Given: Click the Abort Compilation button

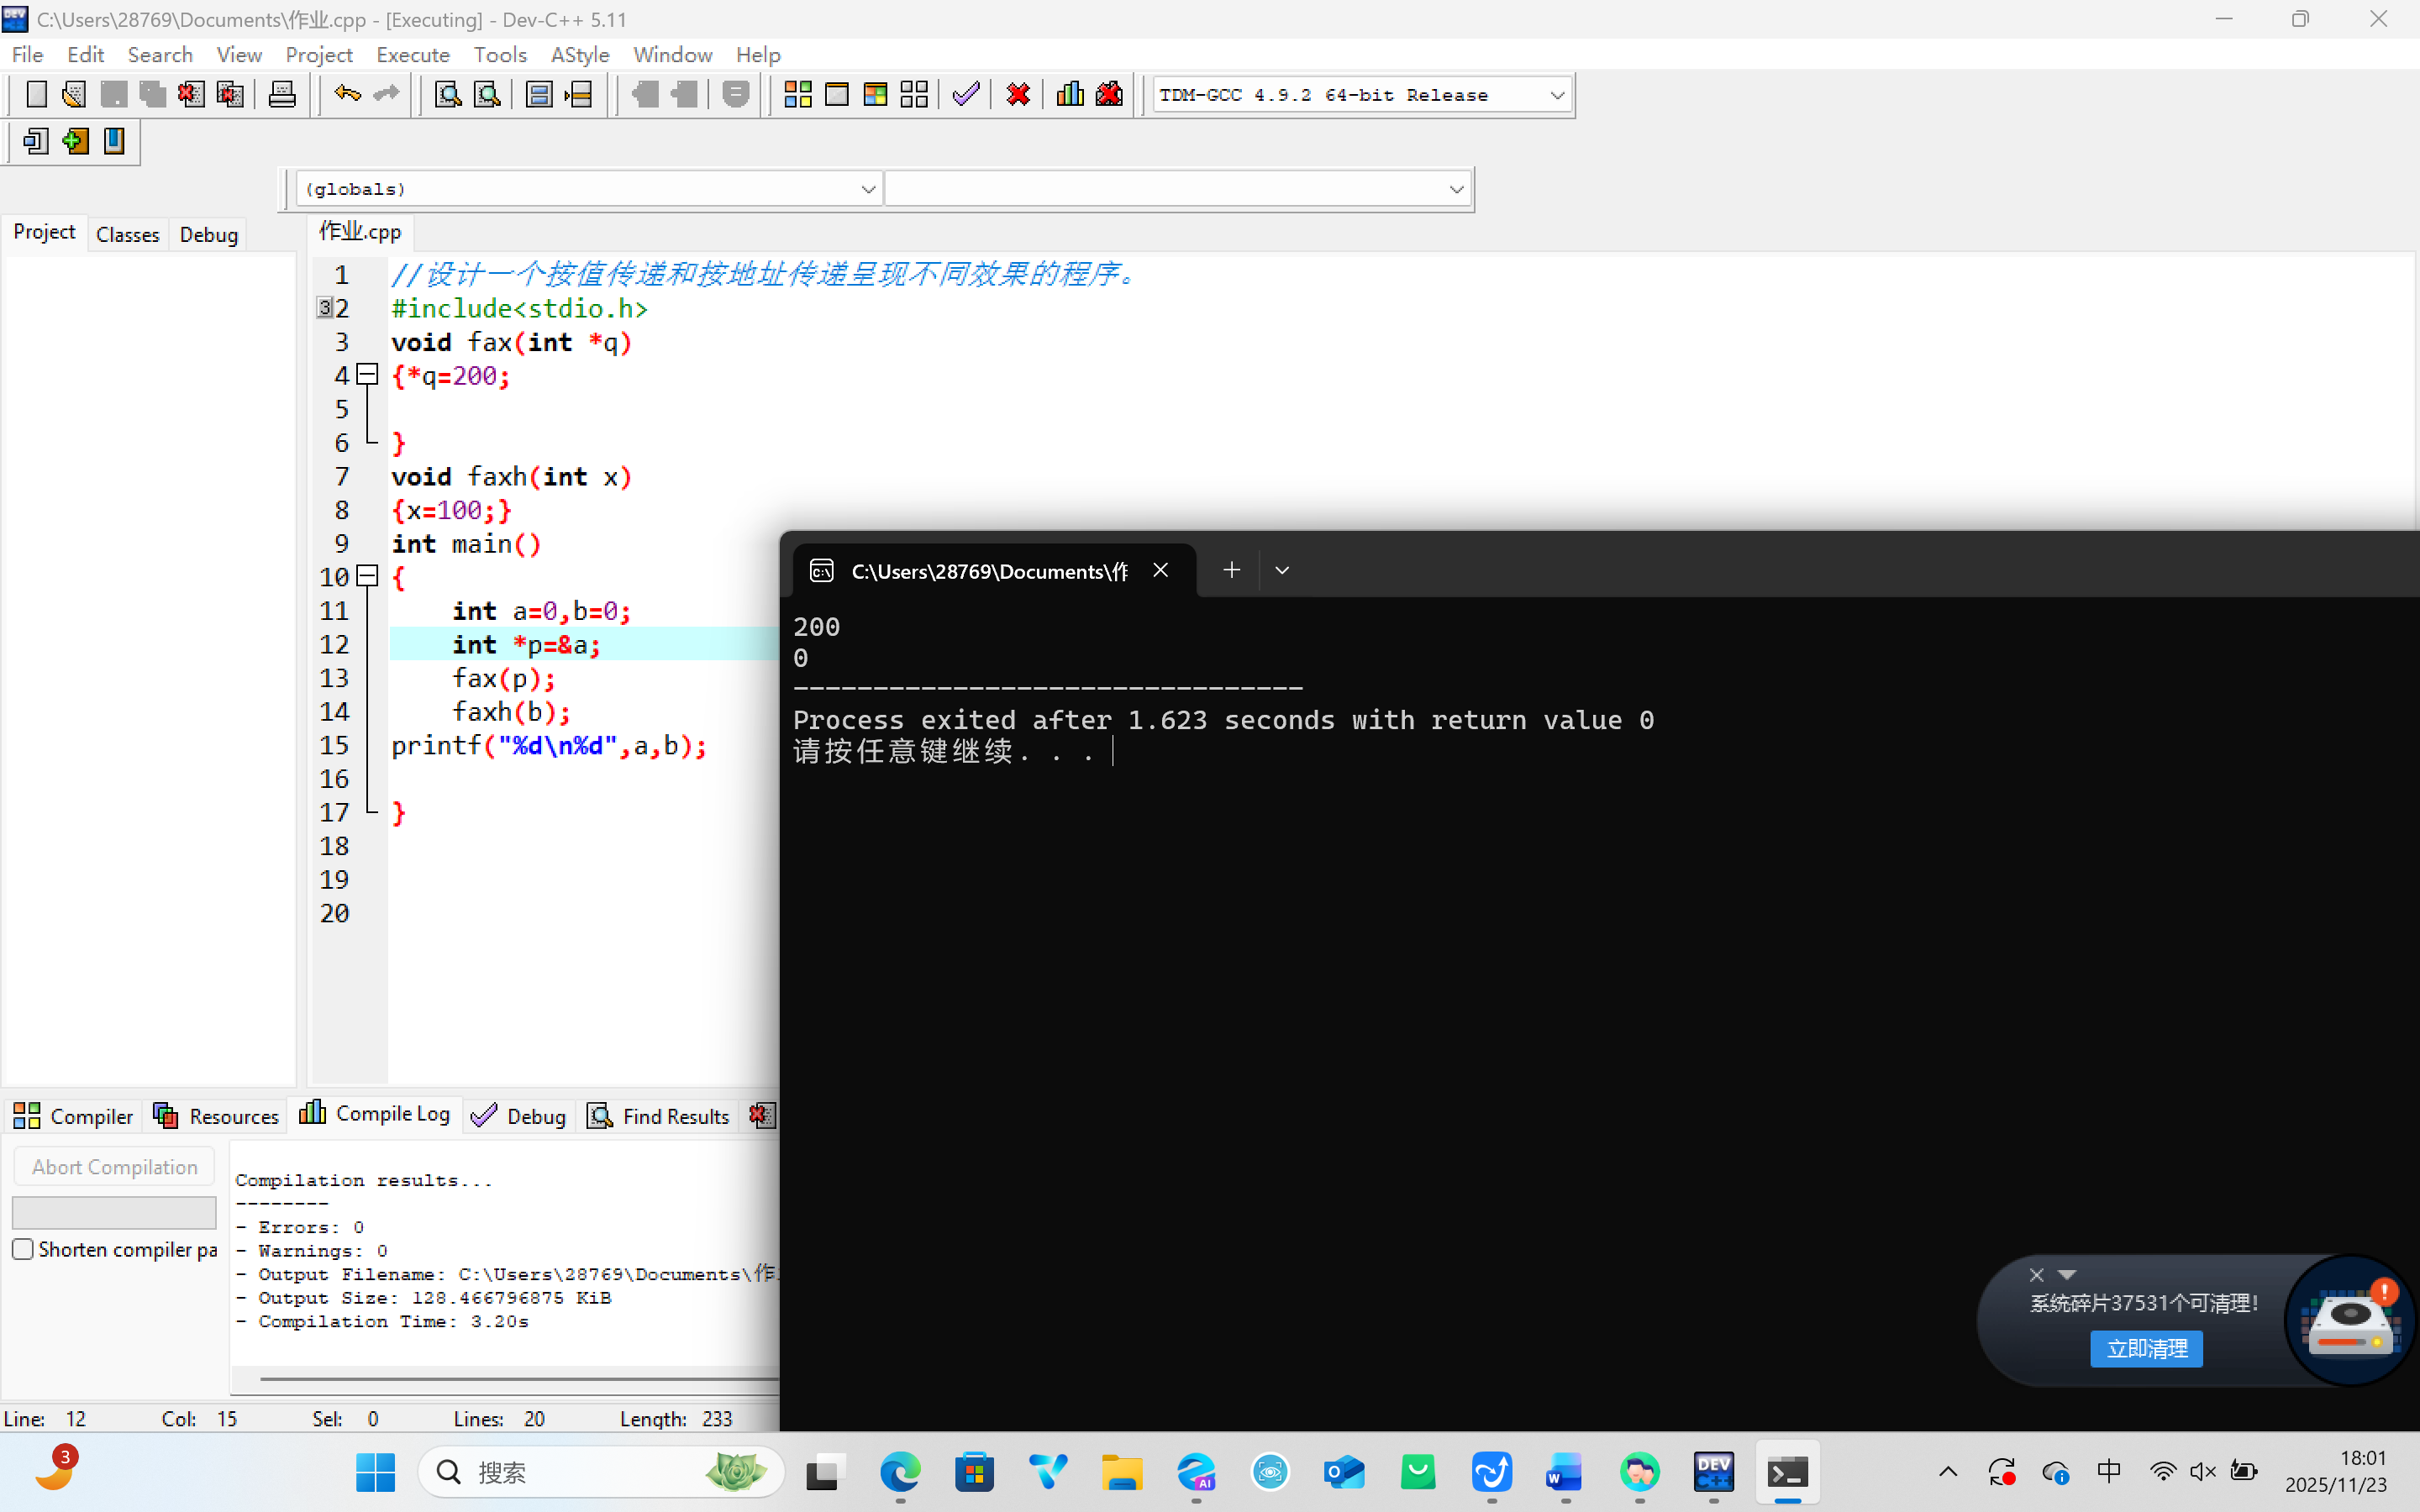Looking at the screenshot, I should [114, 1167].
